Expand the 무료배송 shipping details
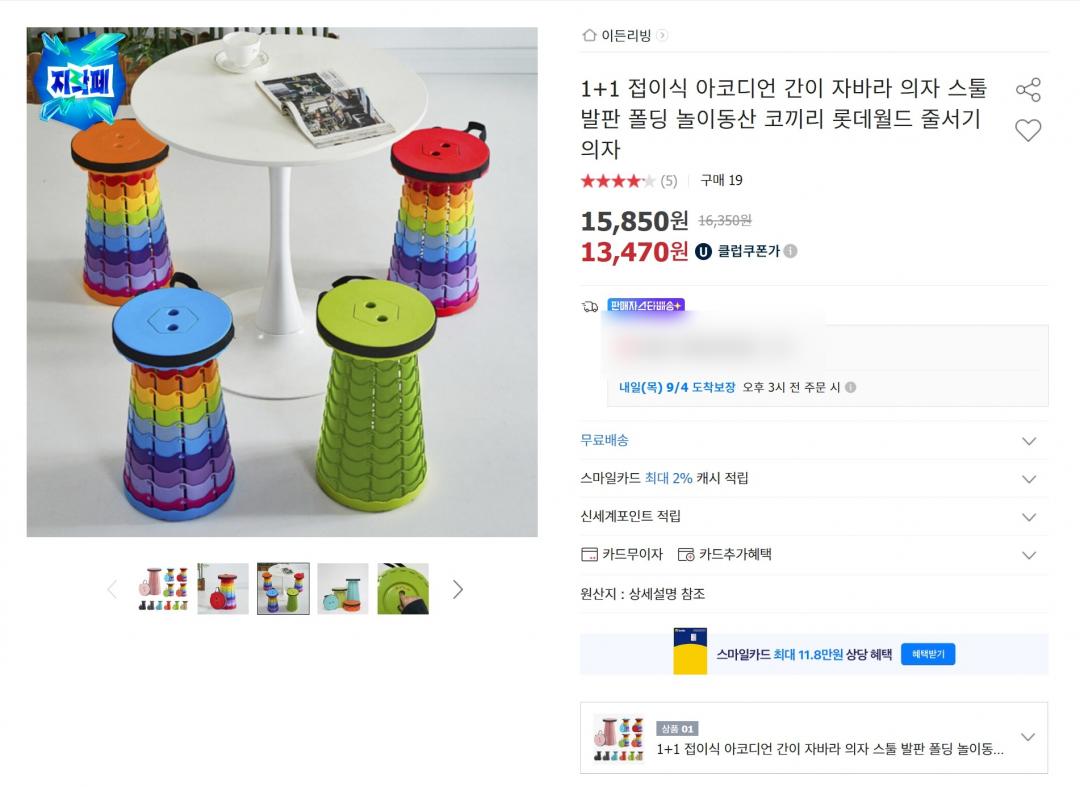 [1029, 441]
